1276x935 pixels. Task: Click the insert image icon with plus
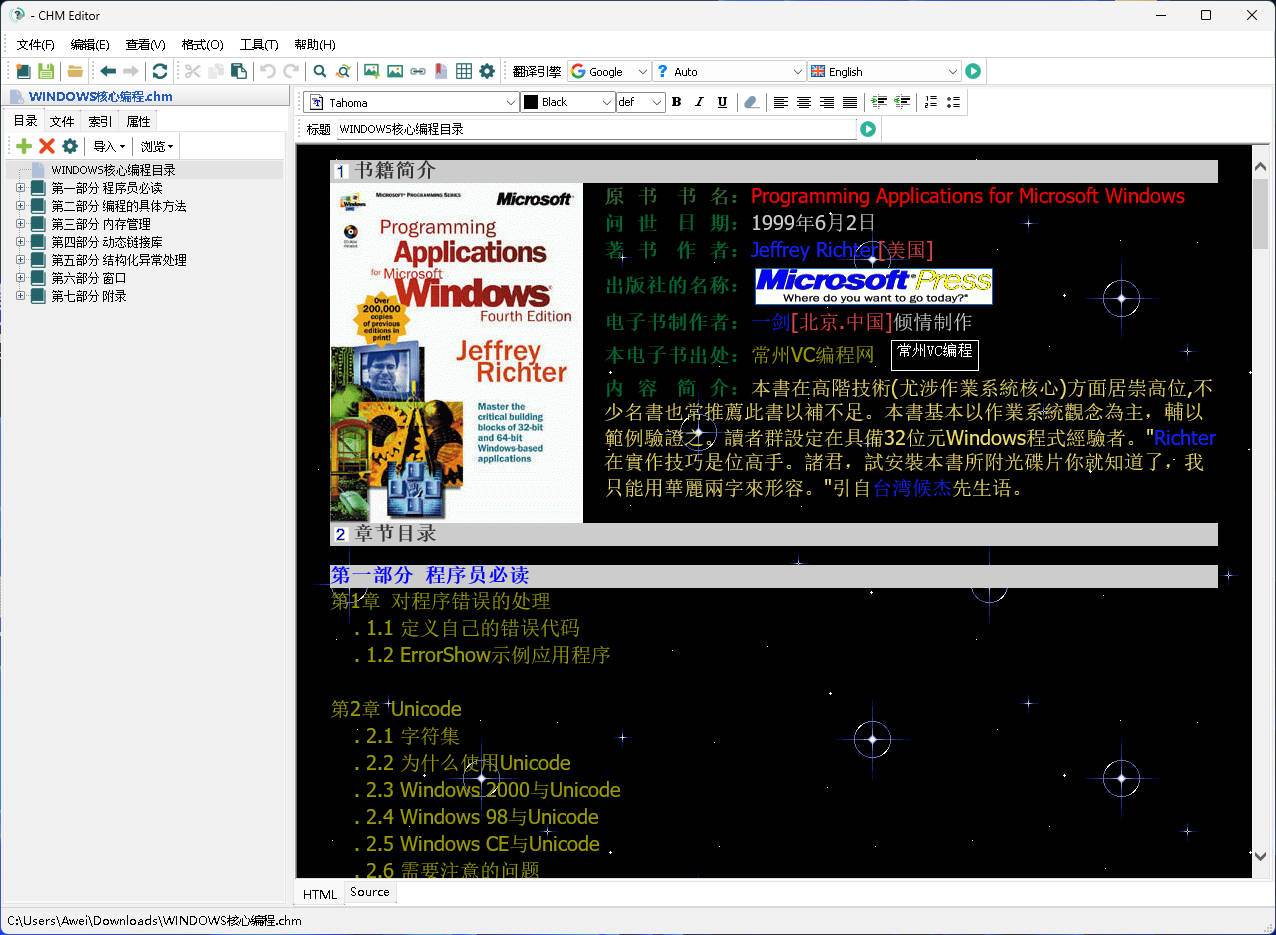372,71
